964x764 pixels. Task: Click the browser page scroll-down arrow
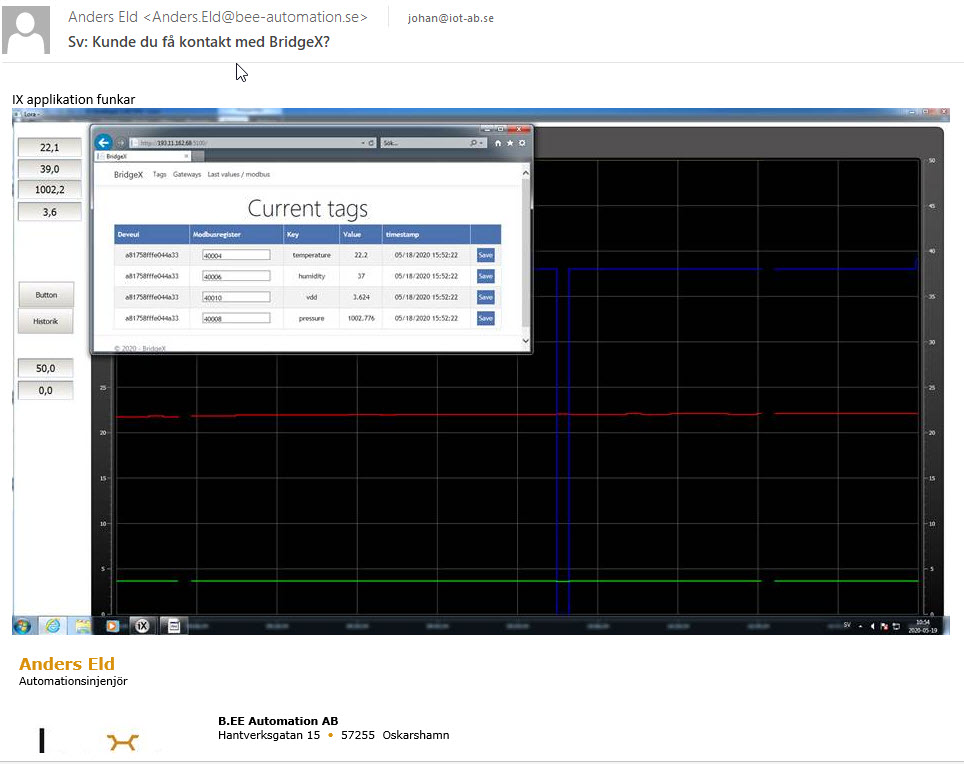pyautogui.click(x=526, y=341)
